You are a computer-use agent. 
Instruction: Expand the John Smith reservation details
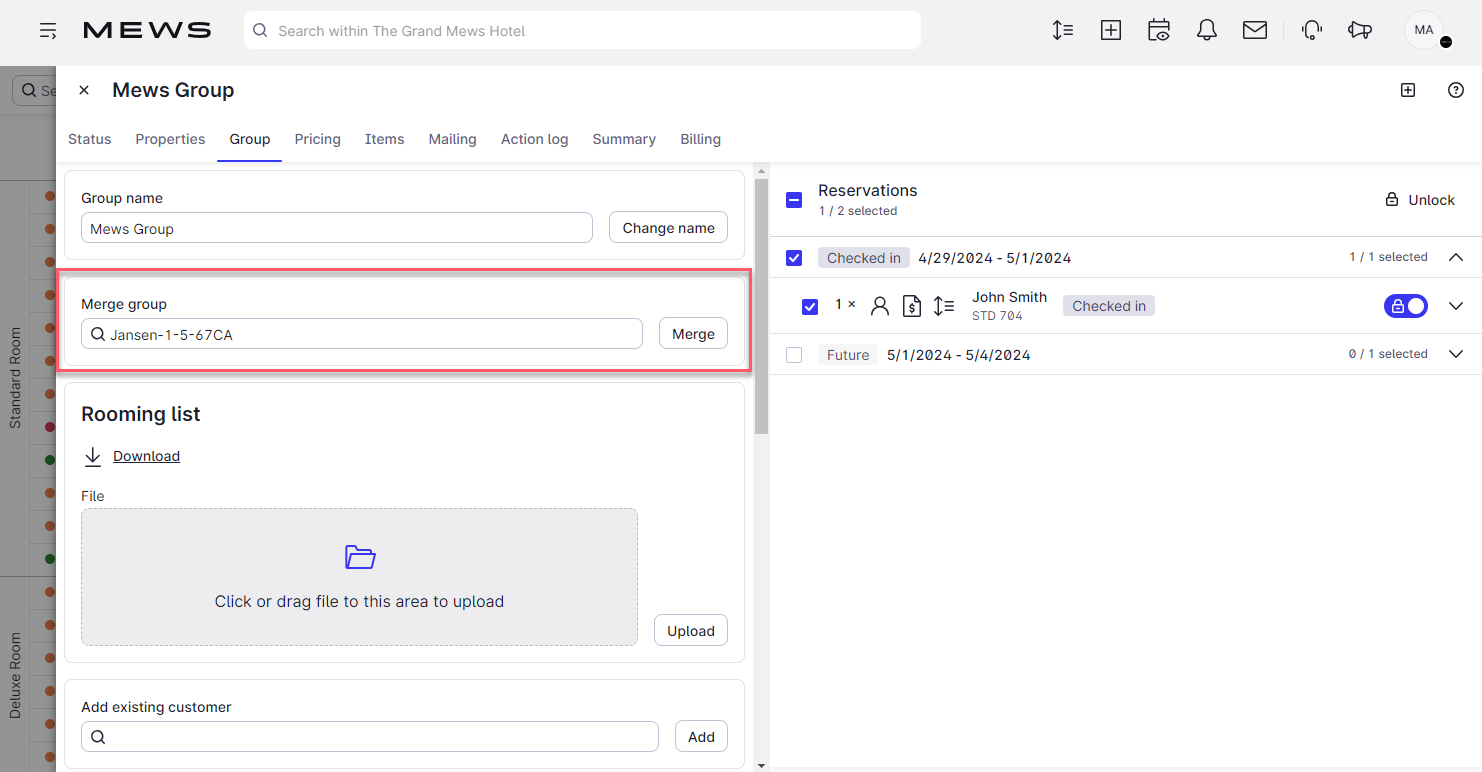1456,306
